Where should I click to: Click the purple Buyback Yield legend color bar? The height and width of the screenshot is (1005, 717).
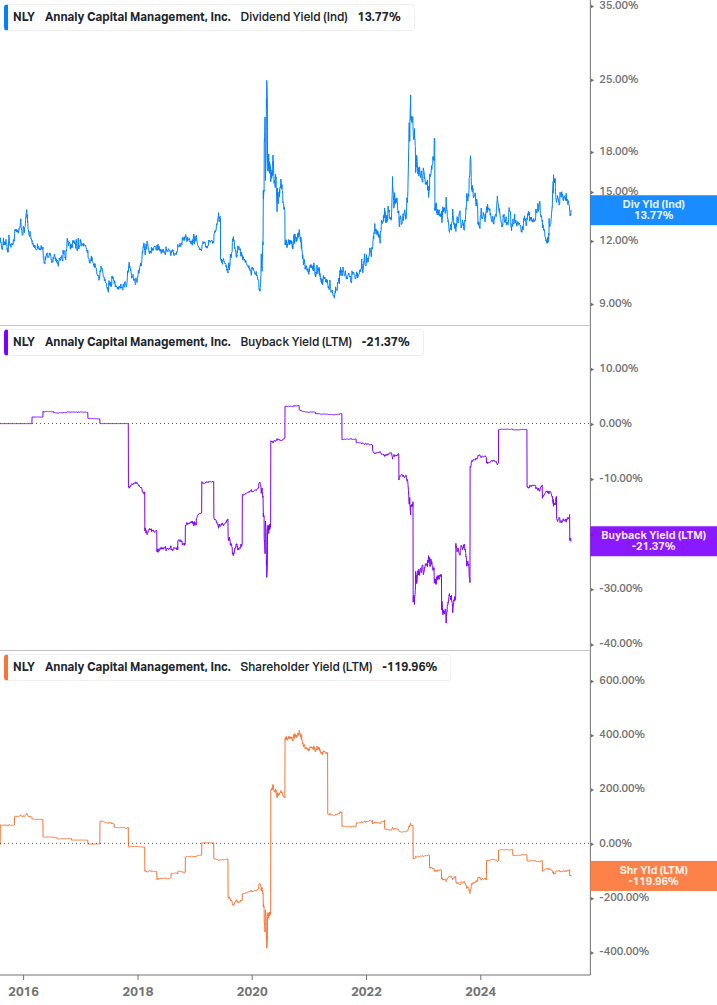click(x=6, y=342)
